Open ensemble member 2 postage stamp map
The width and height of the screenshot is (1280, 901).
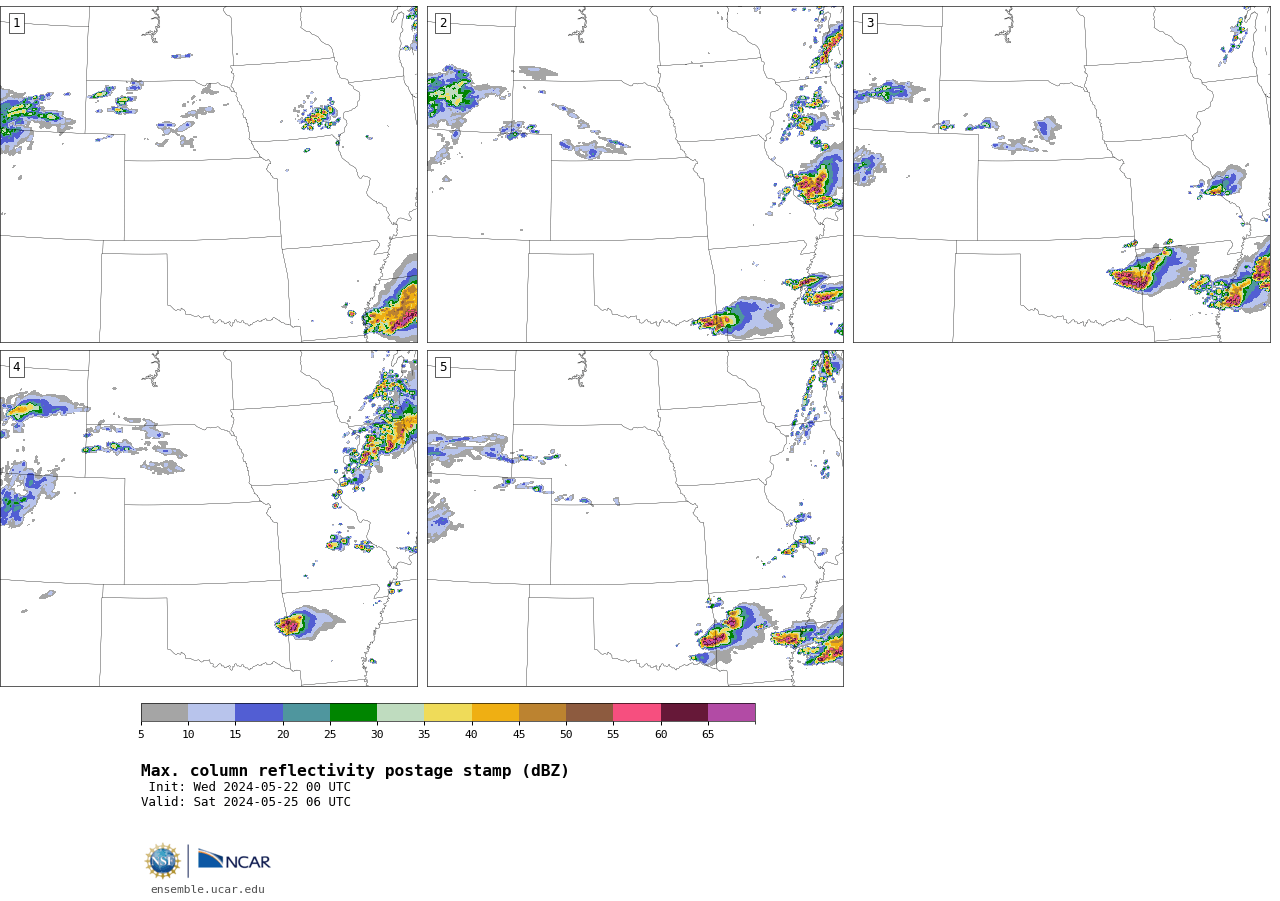(635, 175)
